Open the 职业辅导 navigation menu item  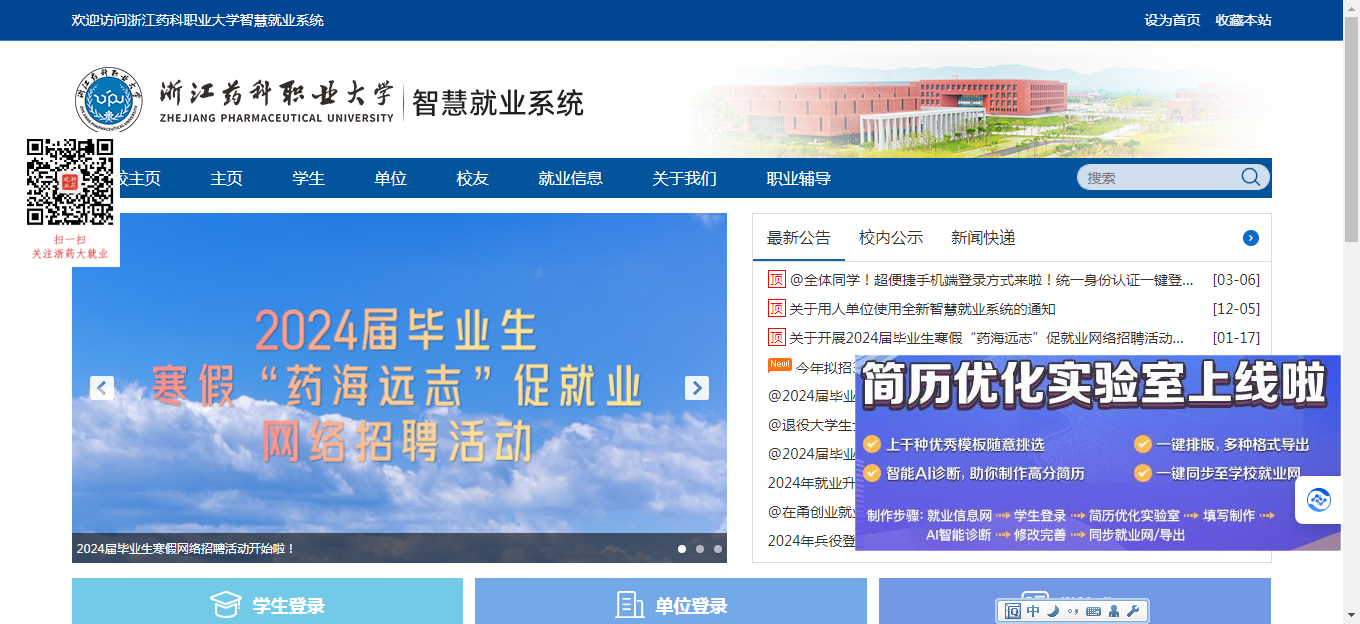click(x=799, y=178)
